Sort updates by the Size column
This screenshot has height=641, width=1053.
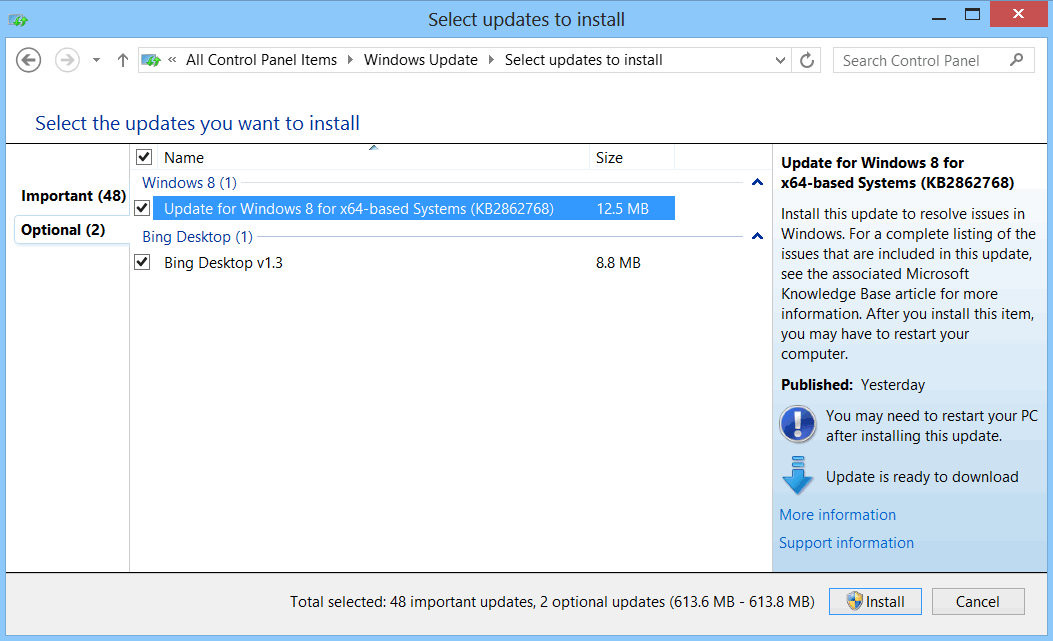point(632,157)
